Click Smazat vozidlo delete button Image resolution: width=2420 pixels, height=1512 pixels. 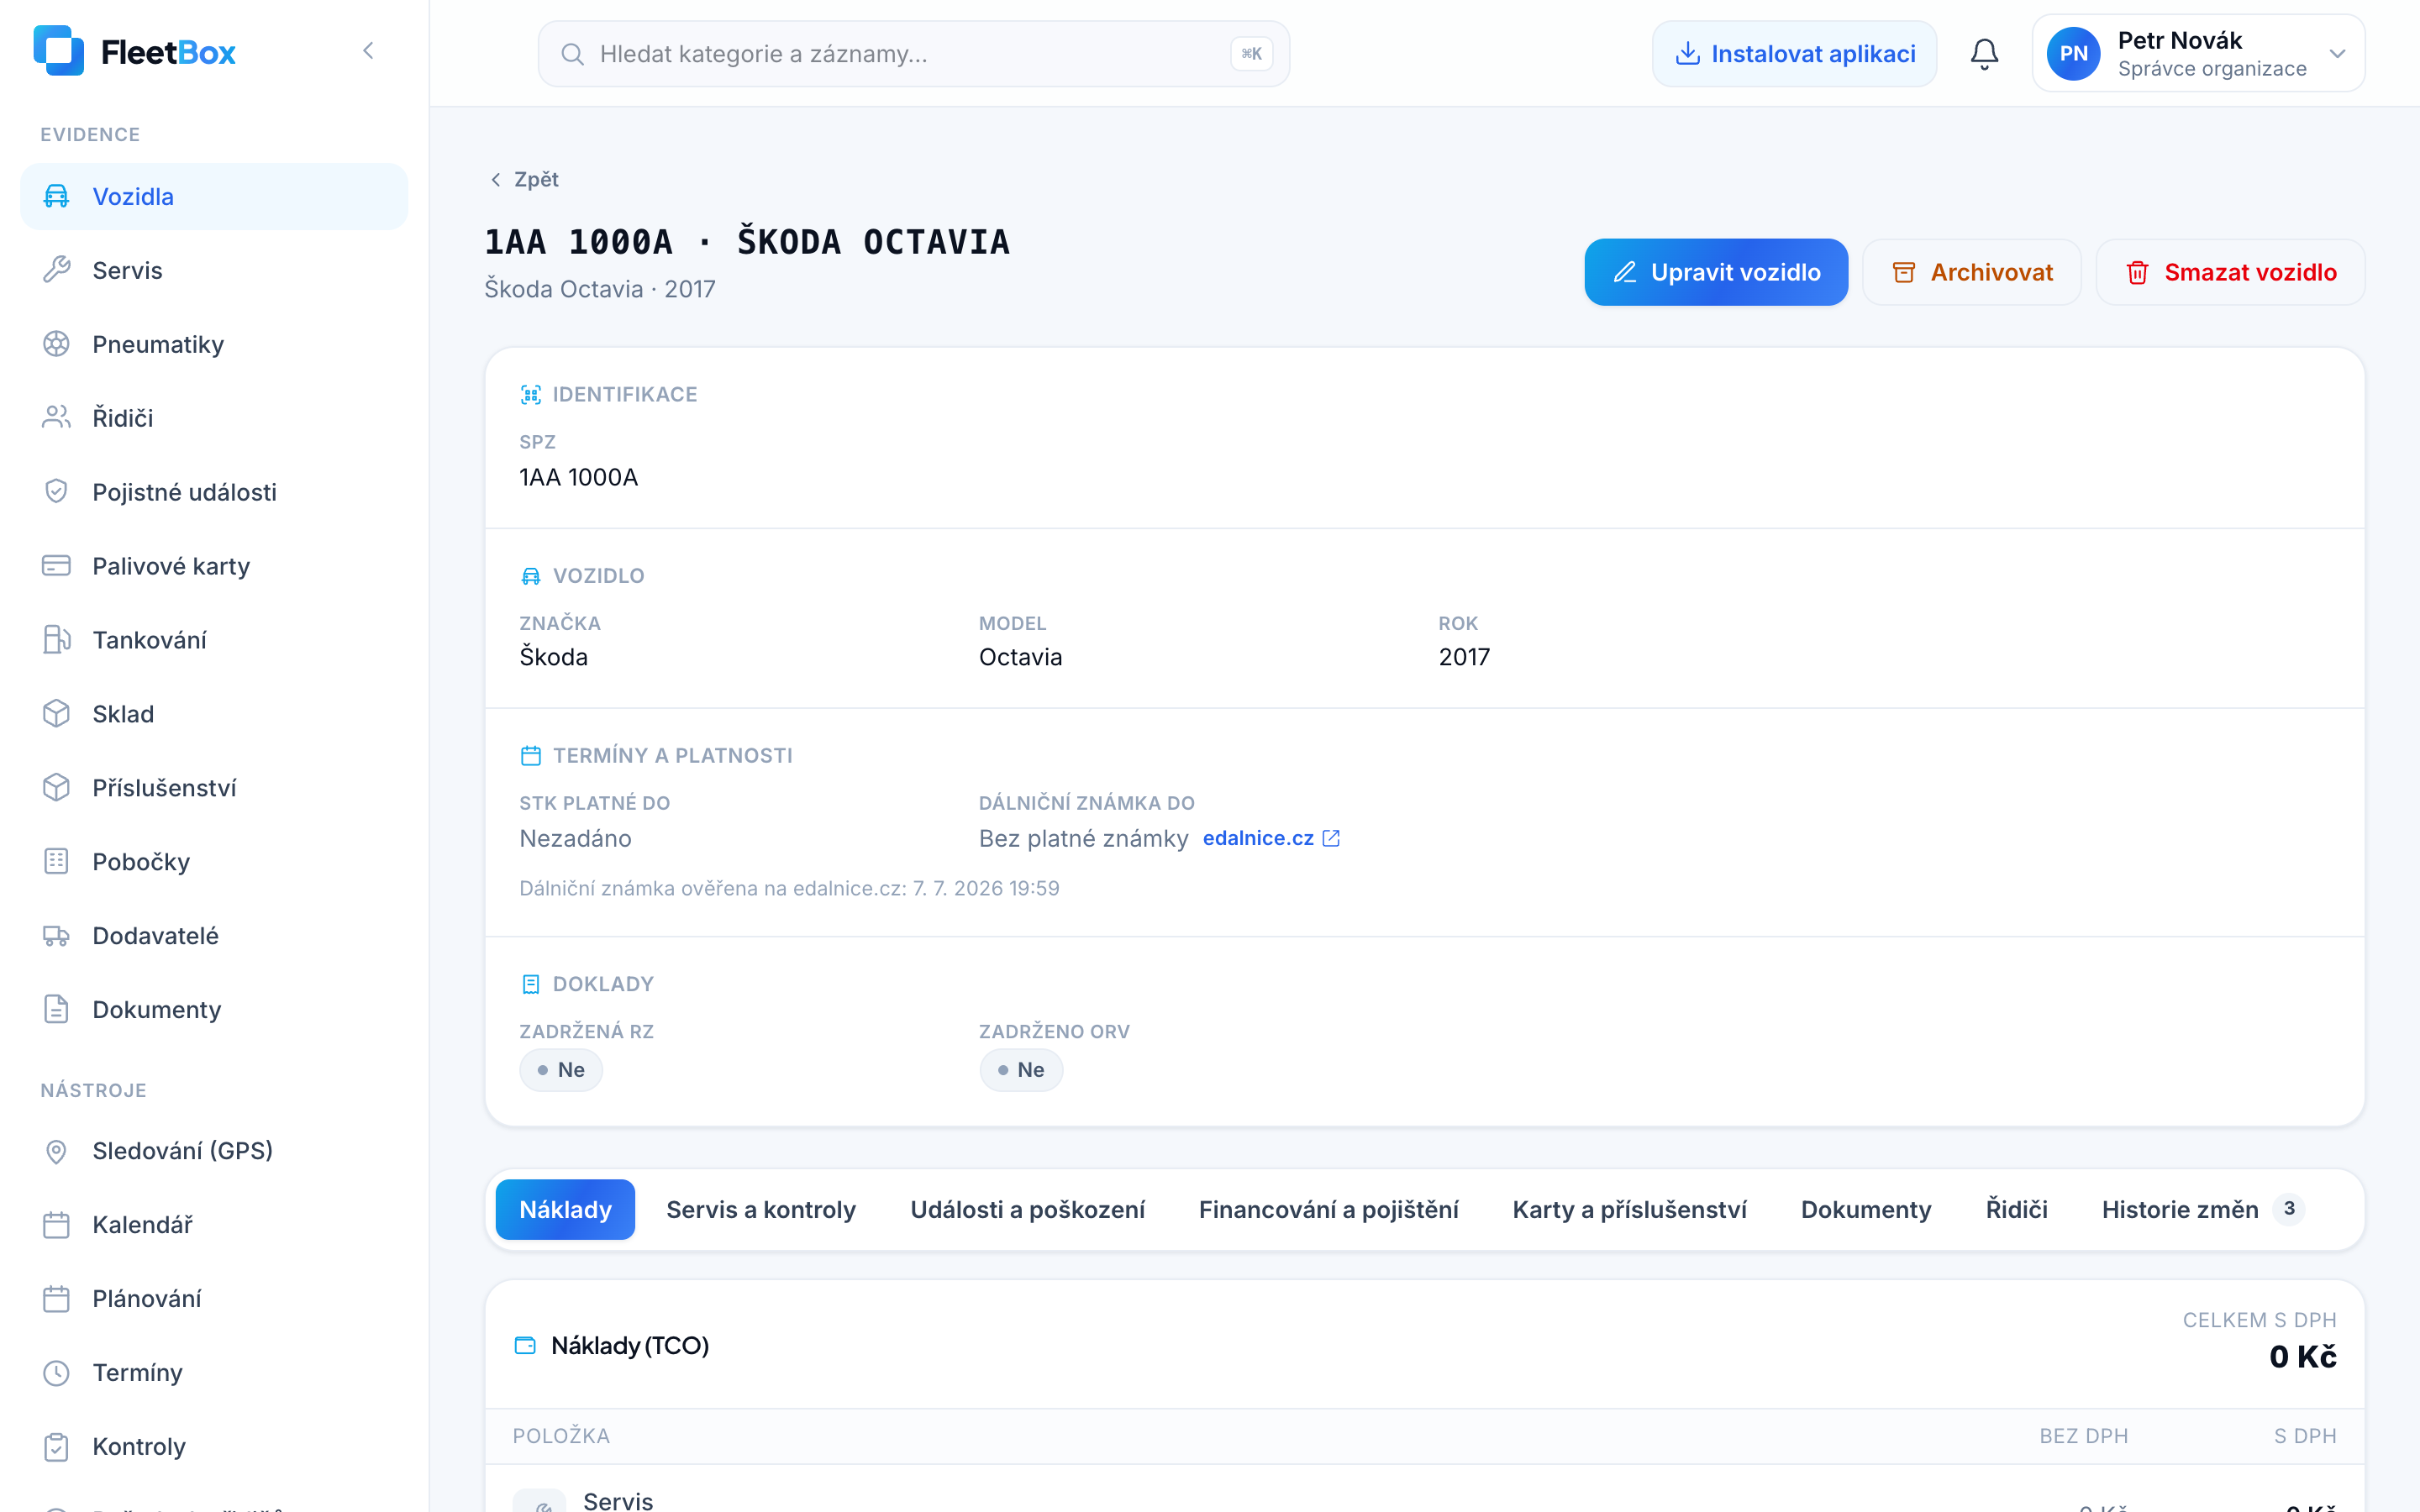coord(2230,272)
